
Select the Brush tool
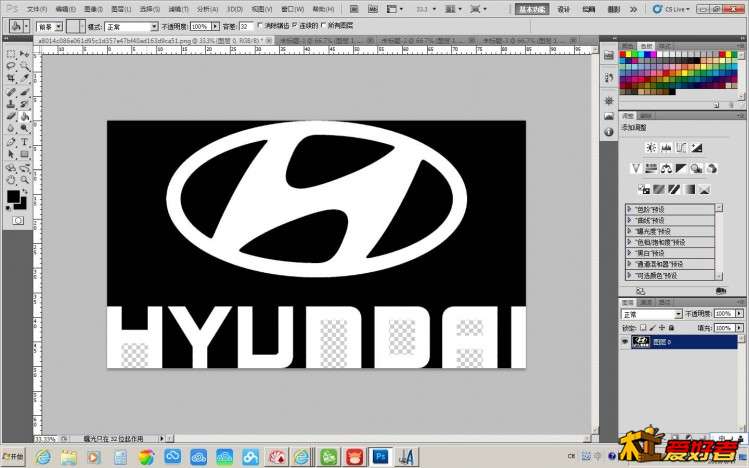tap(24, 92)
